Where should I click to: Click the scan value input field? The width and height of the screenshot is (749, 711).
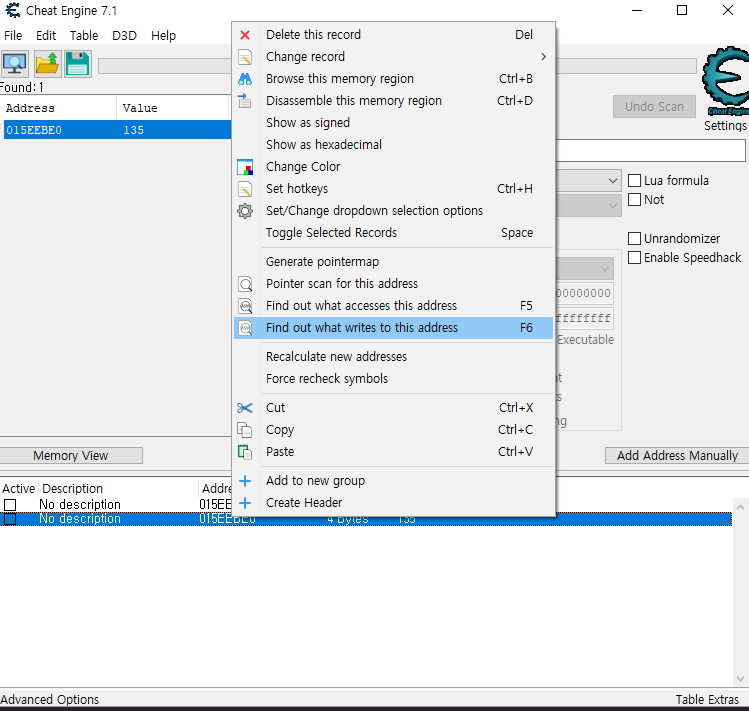click(x=650, y=151)
